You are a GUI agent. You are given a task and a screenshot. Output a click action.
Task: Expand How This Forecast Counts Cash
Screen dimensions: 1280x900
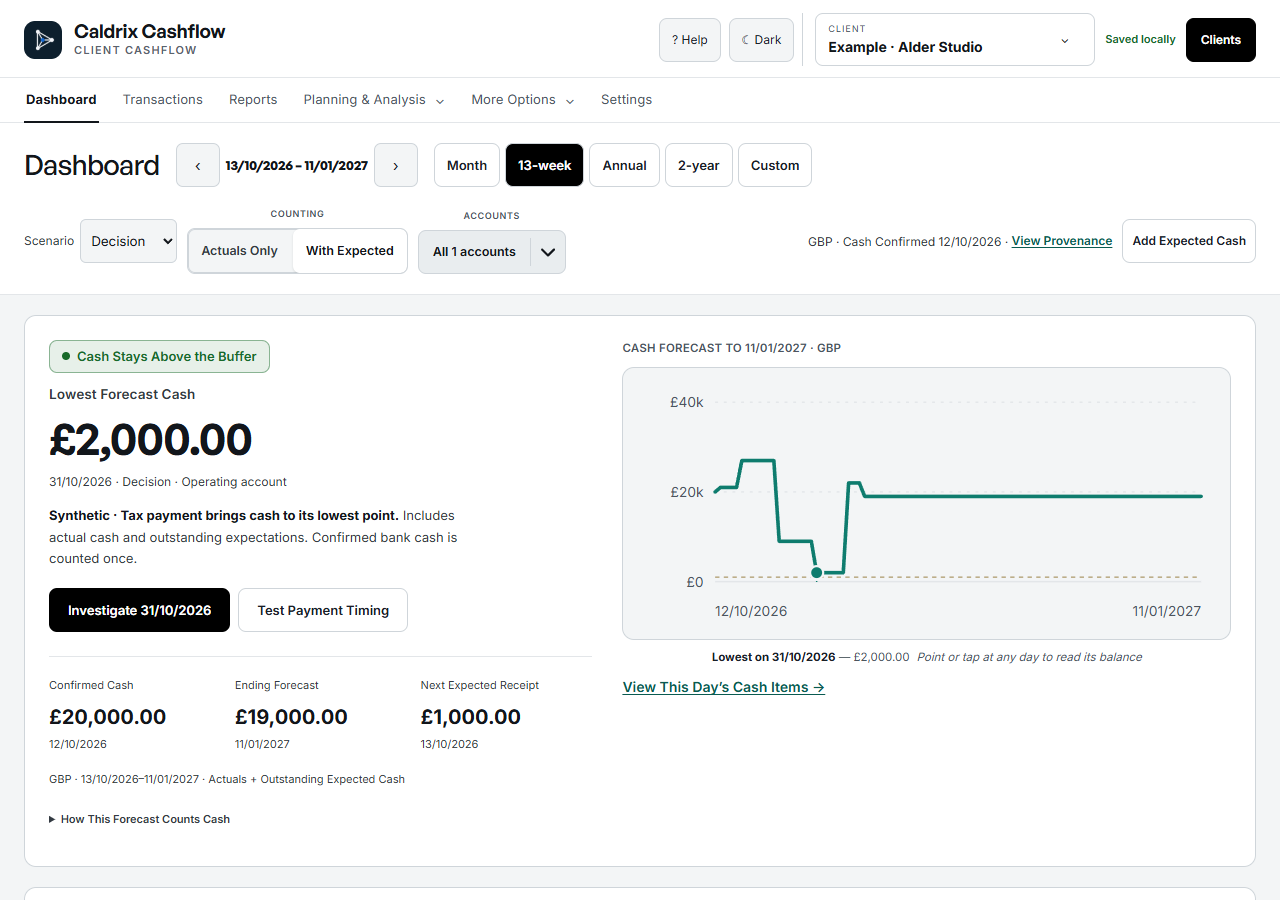pyautogui.click(x=140, y=819)
